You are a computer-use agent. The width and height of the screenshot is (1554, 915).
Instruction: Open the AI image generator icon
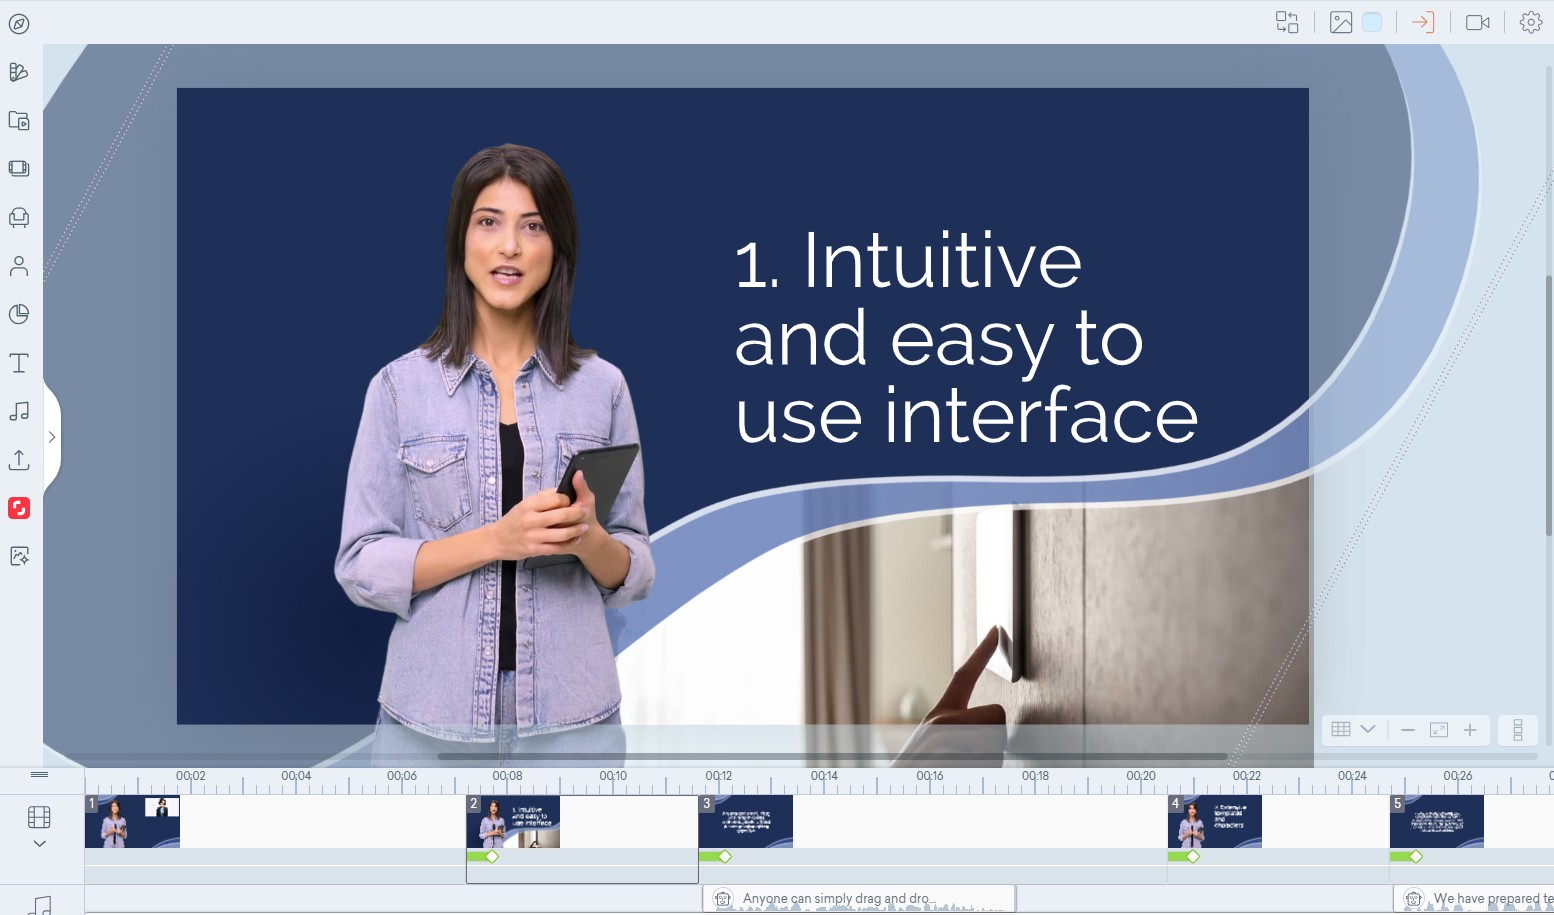(19, 556)
